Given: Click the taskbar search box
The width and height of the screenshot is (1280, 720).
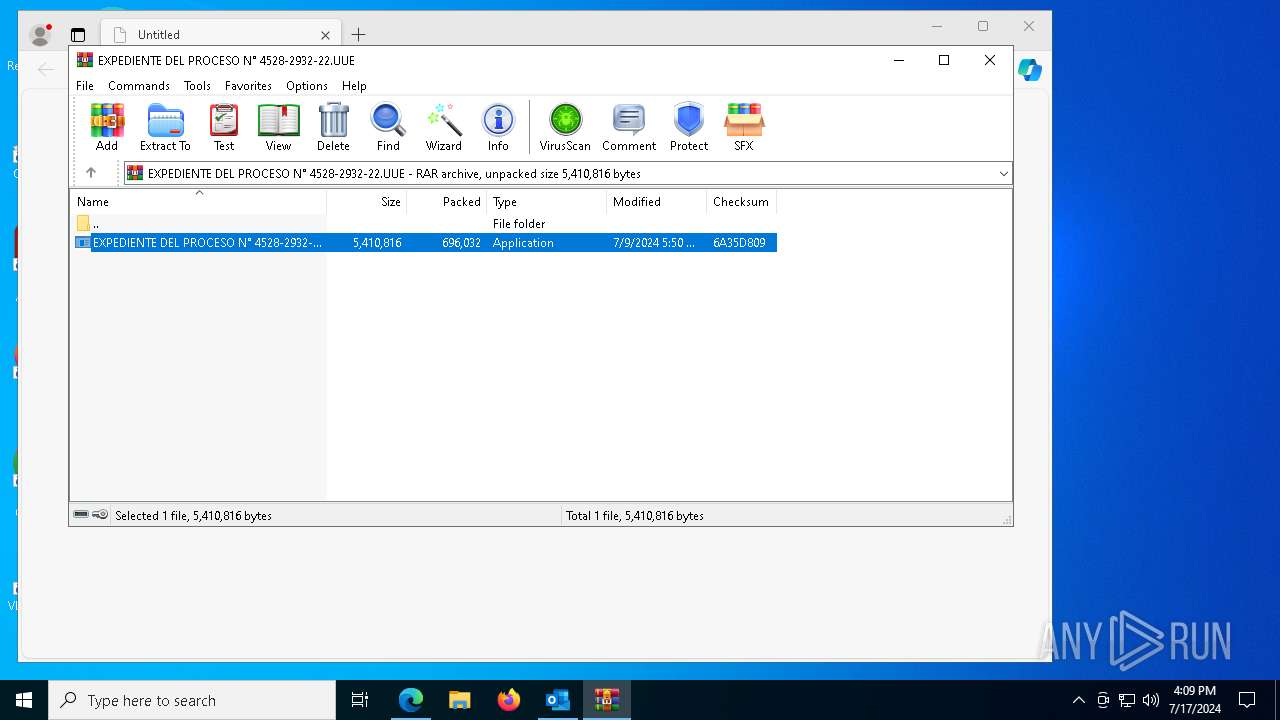Looking at the screenshot, I should tap(192, 700).
